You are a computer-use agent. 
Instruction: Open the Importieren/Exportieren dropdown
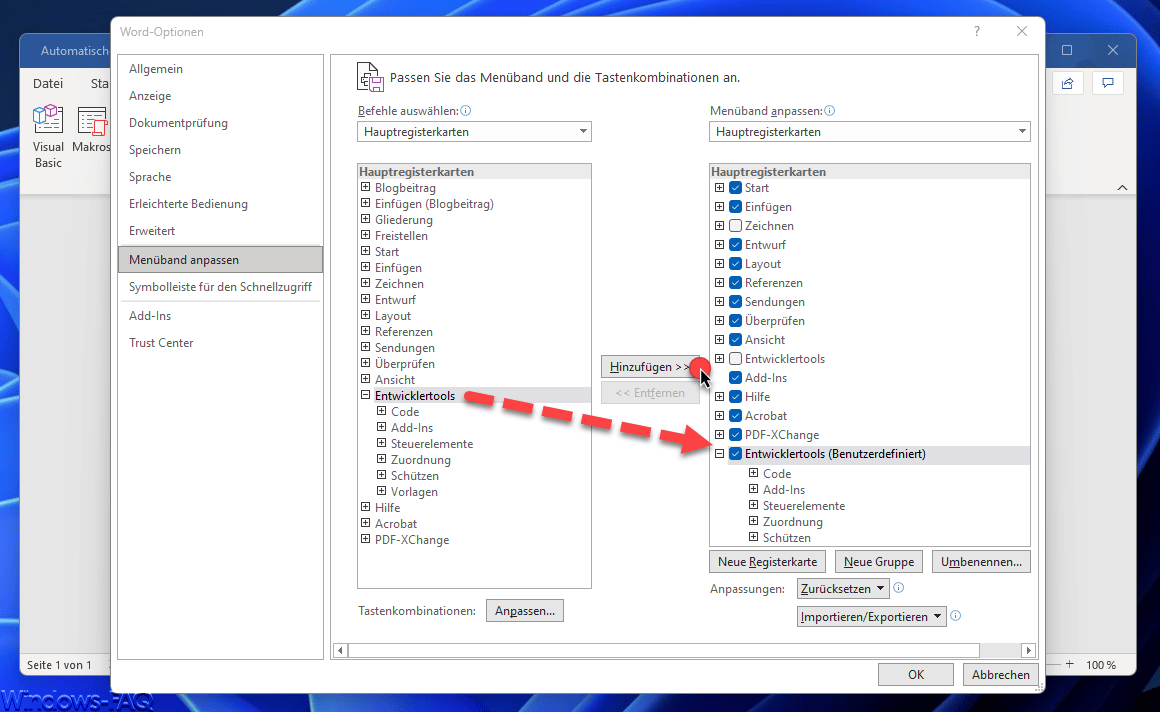pos(871,617)
